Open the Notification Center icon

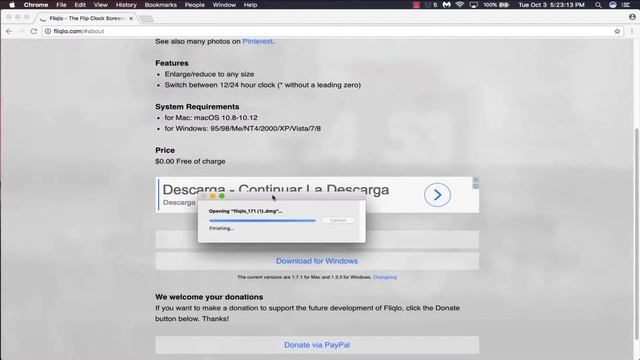point(626,5)
